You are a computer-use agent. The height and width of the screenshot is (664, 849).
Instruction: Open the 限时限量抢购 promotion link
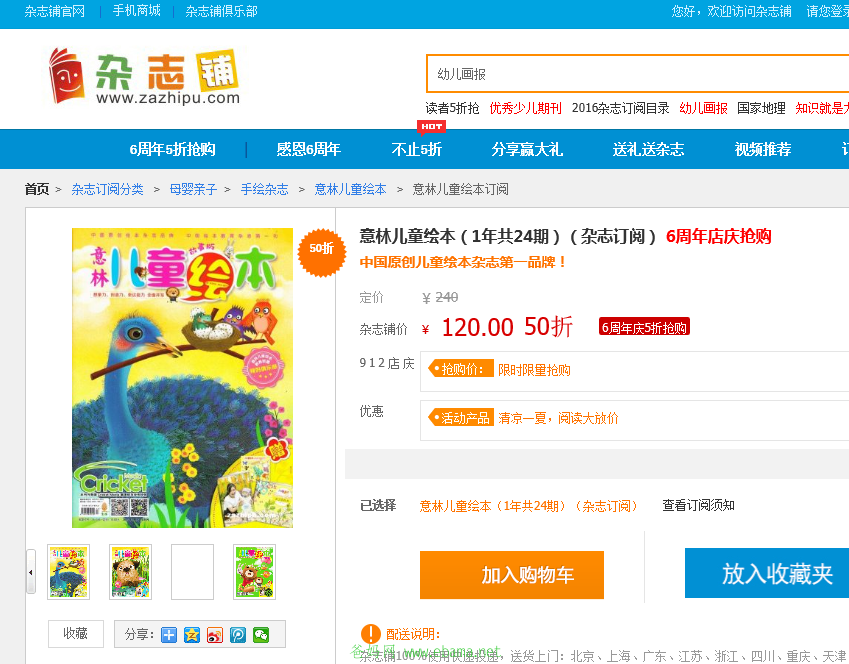(534, 370)
